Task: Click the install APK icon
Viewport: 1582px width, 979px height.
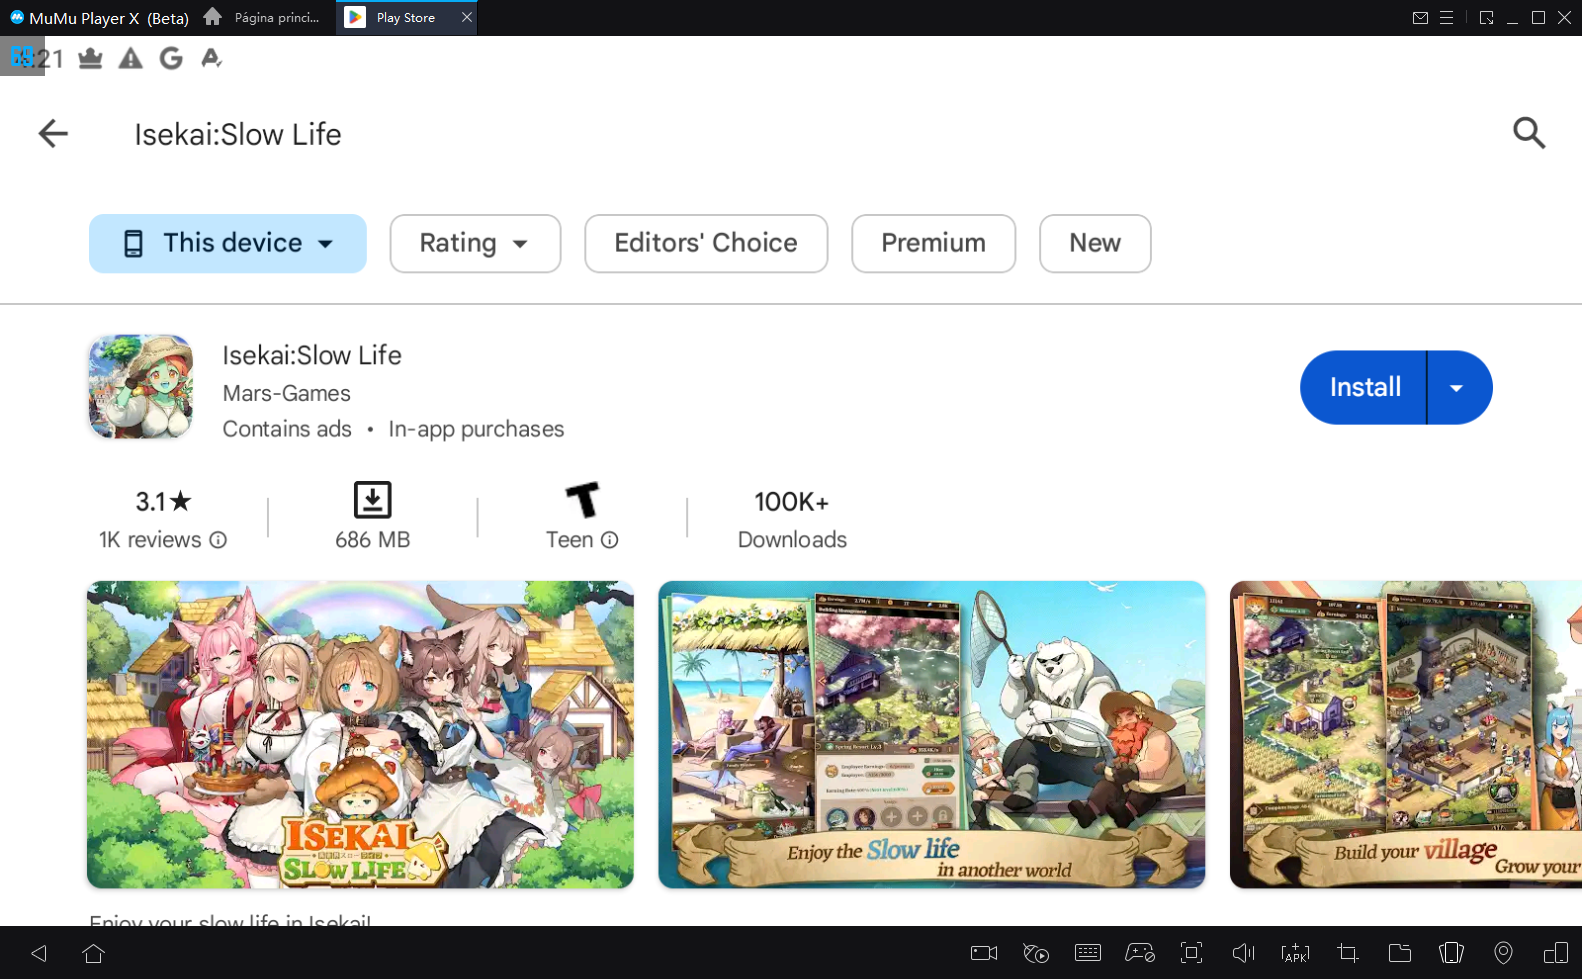Action: [x=1295, y=953]
